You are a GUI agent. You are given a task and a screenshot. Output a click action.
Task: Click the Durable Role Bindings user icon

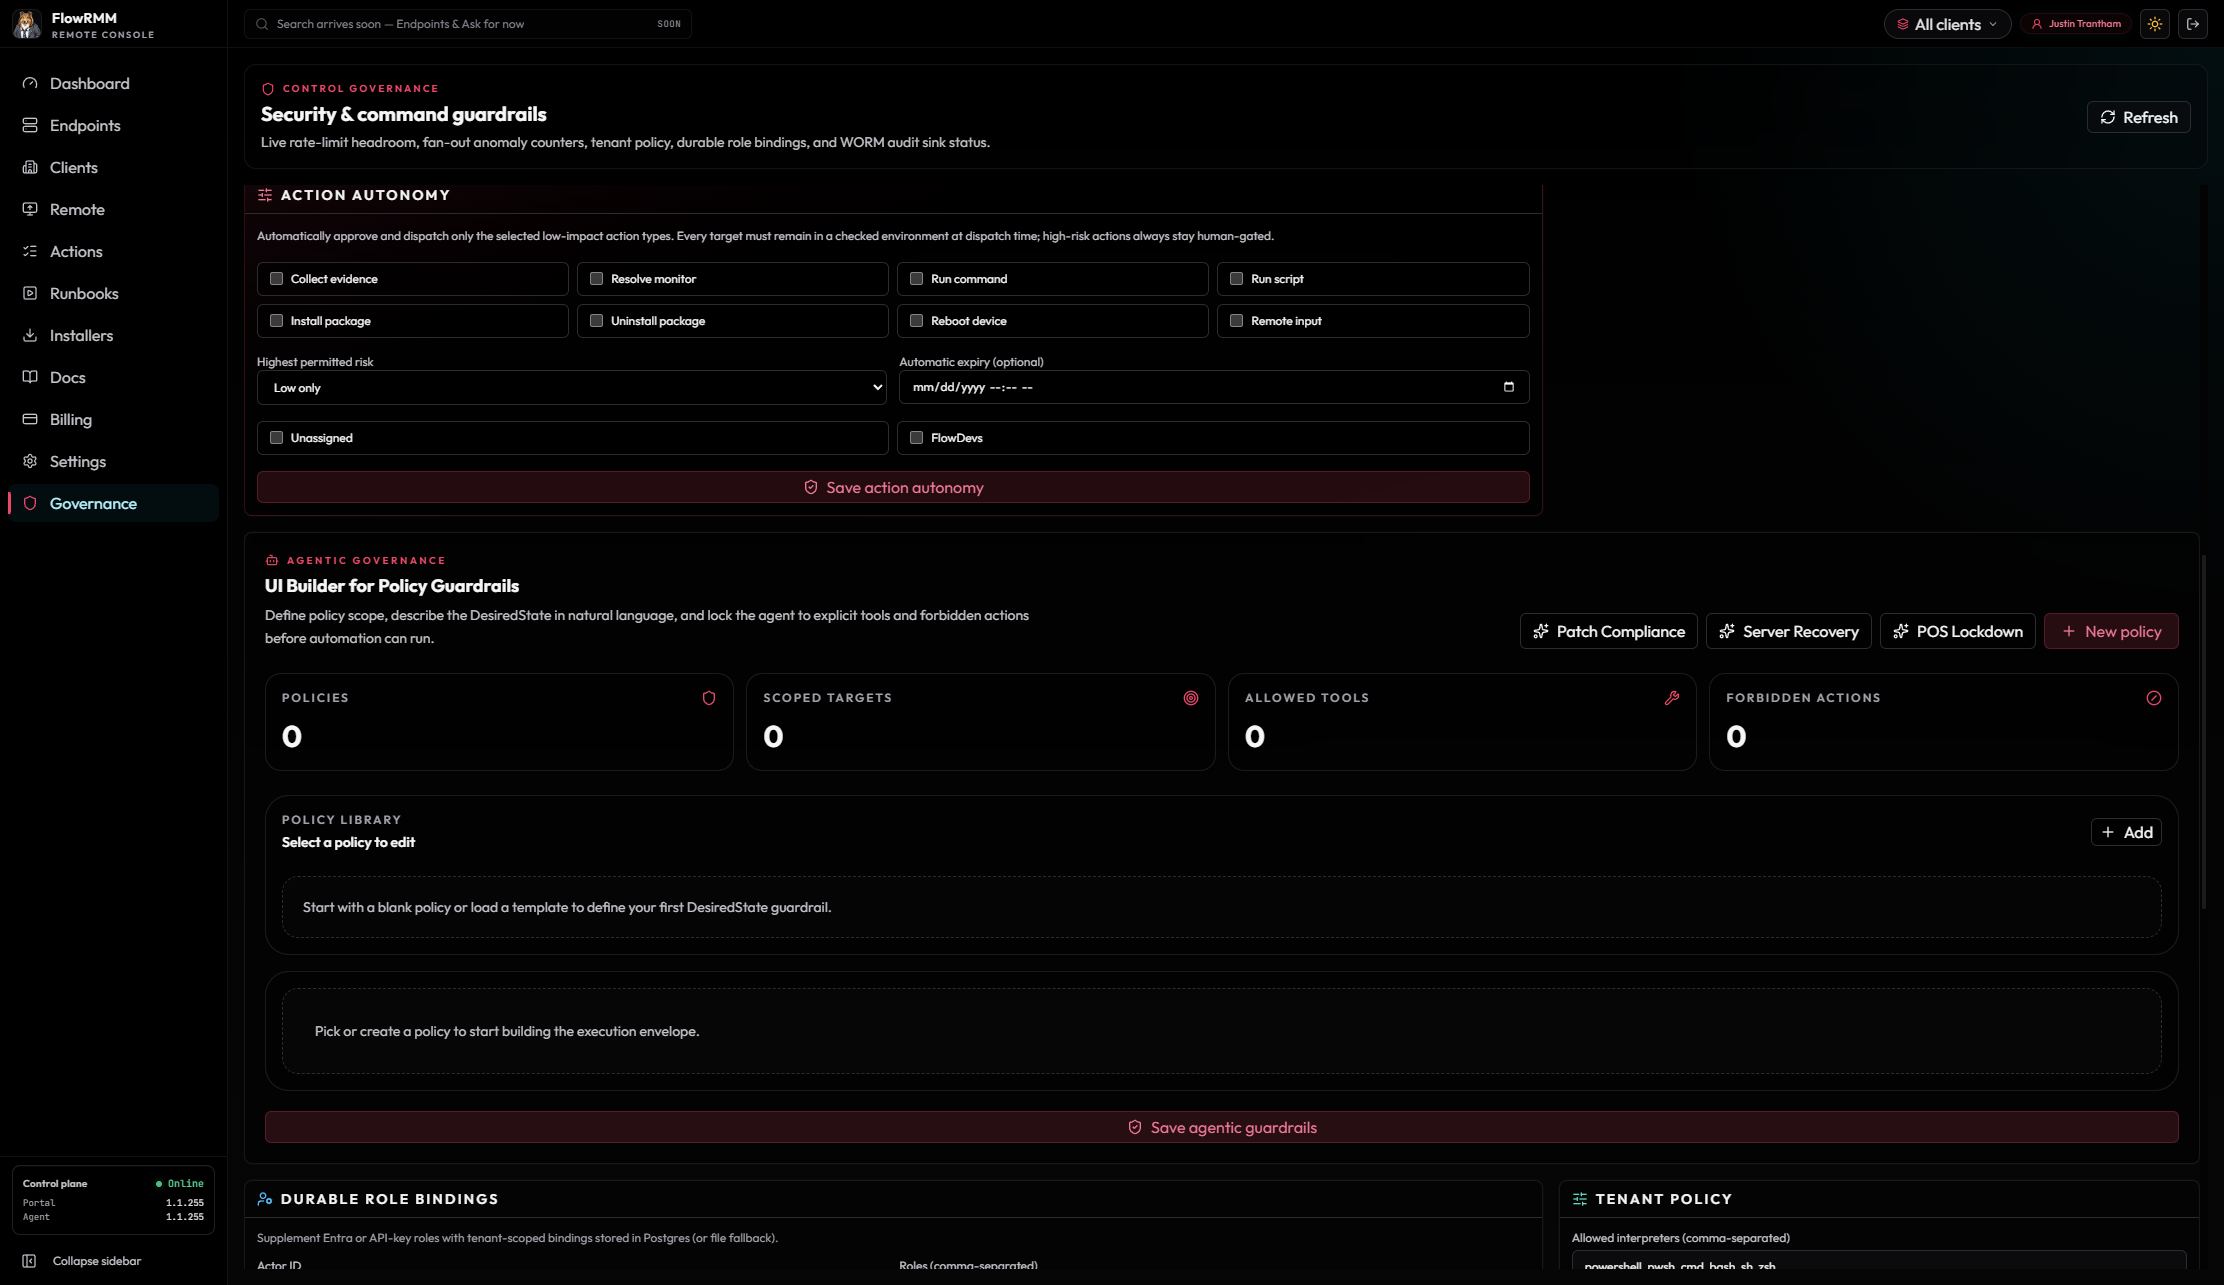(x=265, y=1199)
